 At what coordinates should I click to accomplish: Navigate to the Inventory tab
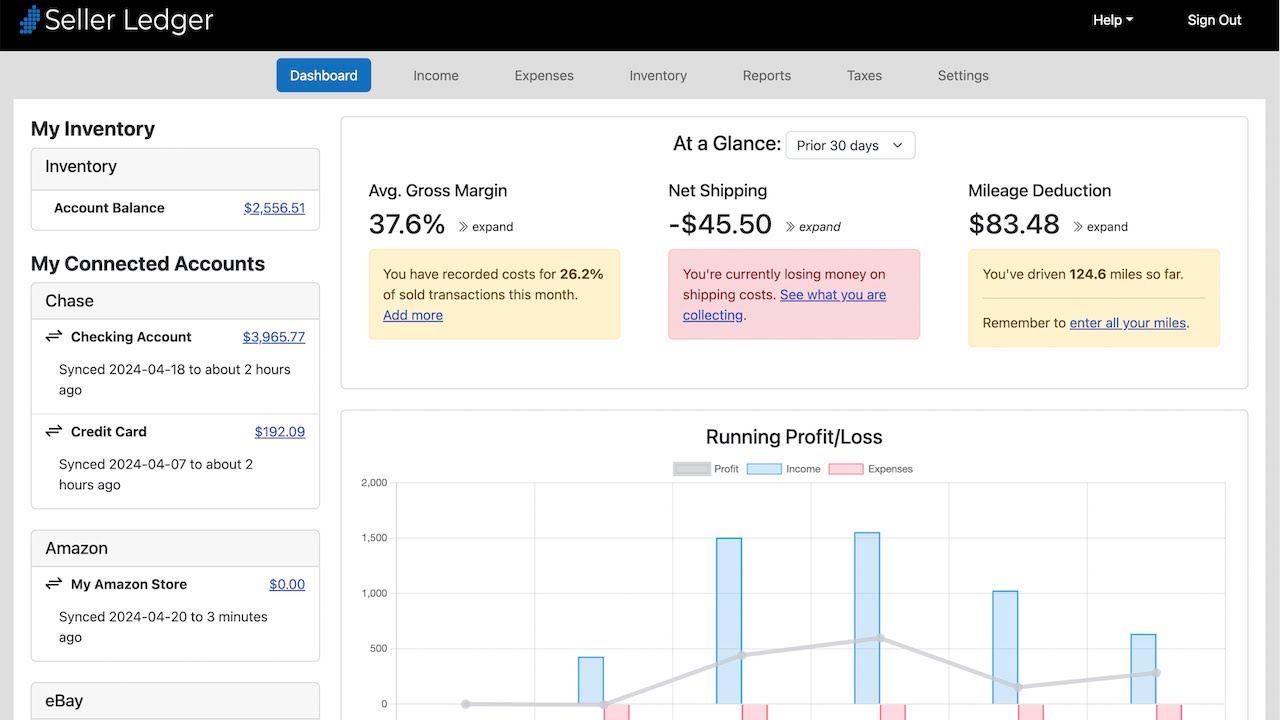[x=658, y=75]
